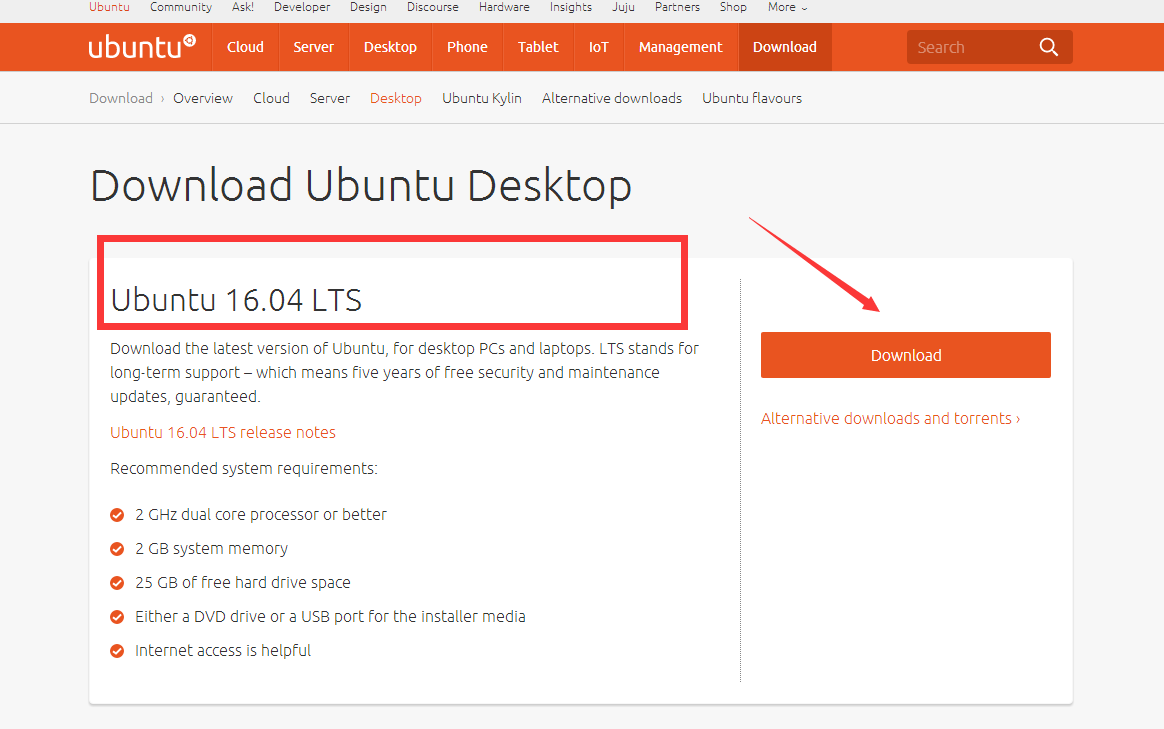Open the Management navigation item
This screenshot has height=729, width=1164.
[x=681, y=47]
